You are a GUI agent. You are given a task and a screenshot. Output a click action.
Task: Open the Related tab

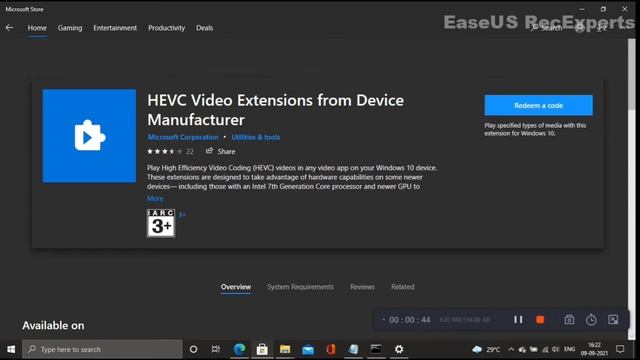point(402,287)
